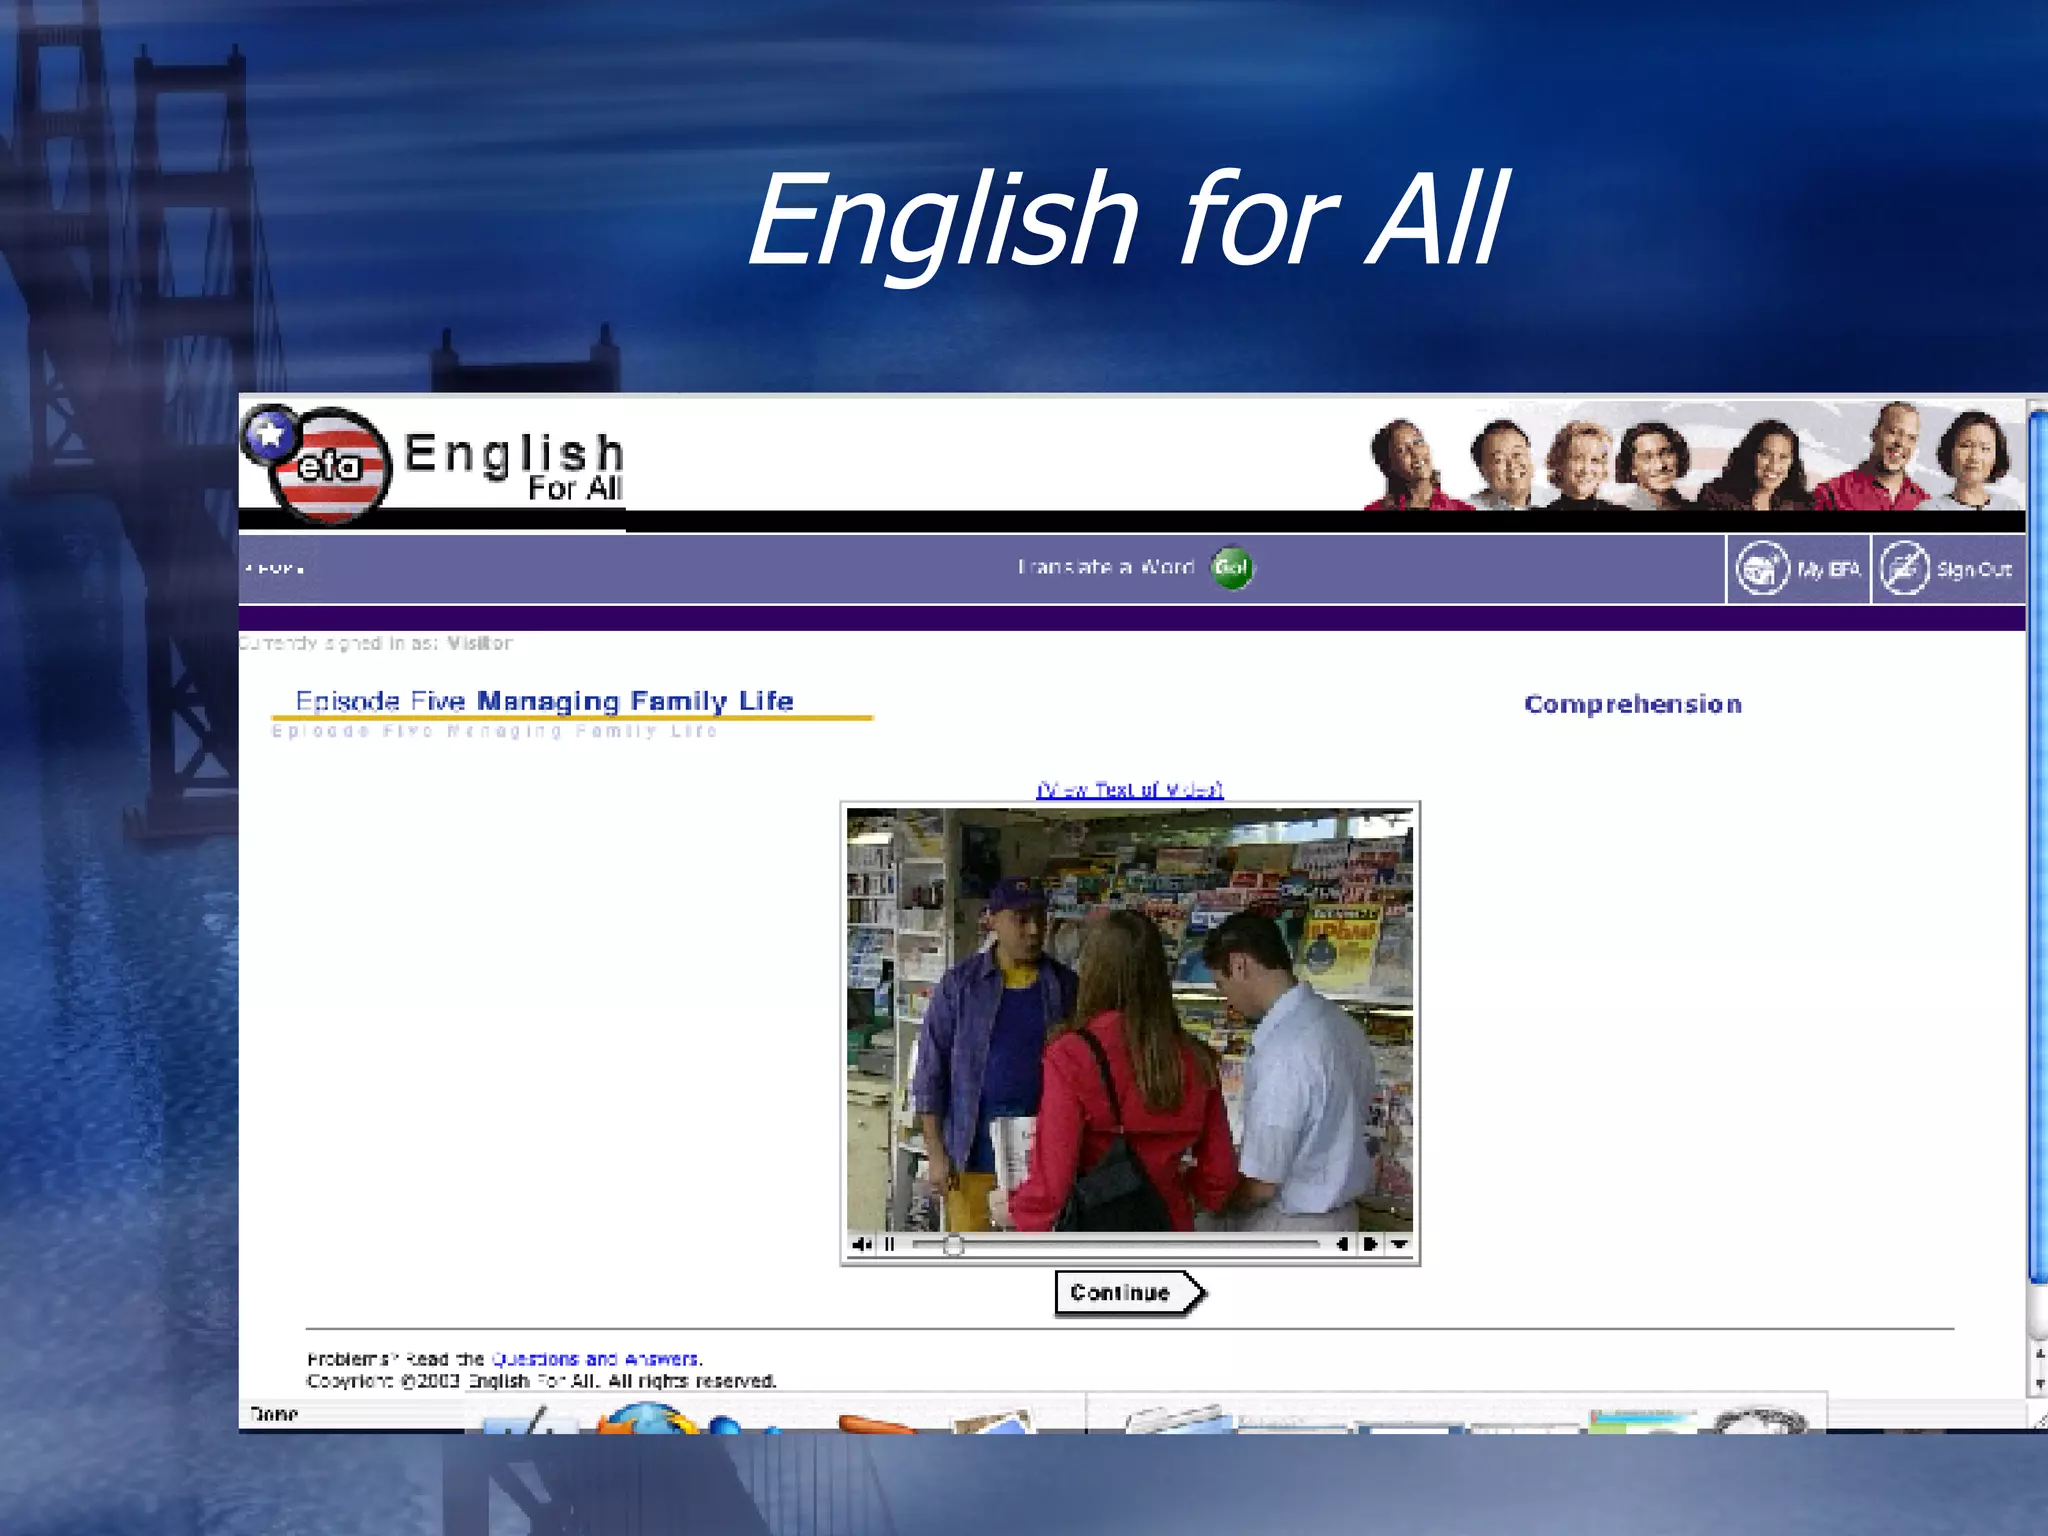
Task: Open the View Text of Video link
Action: tap(1130, 789)
